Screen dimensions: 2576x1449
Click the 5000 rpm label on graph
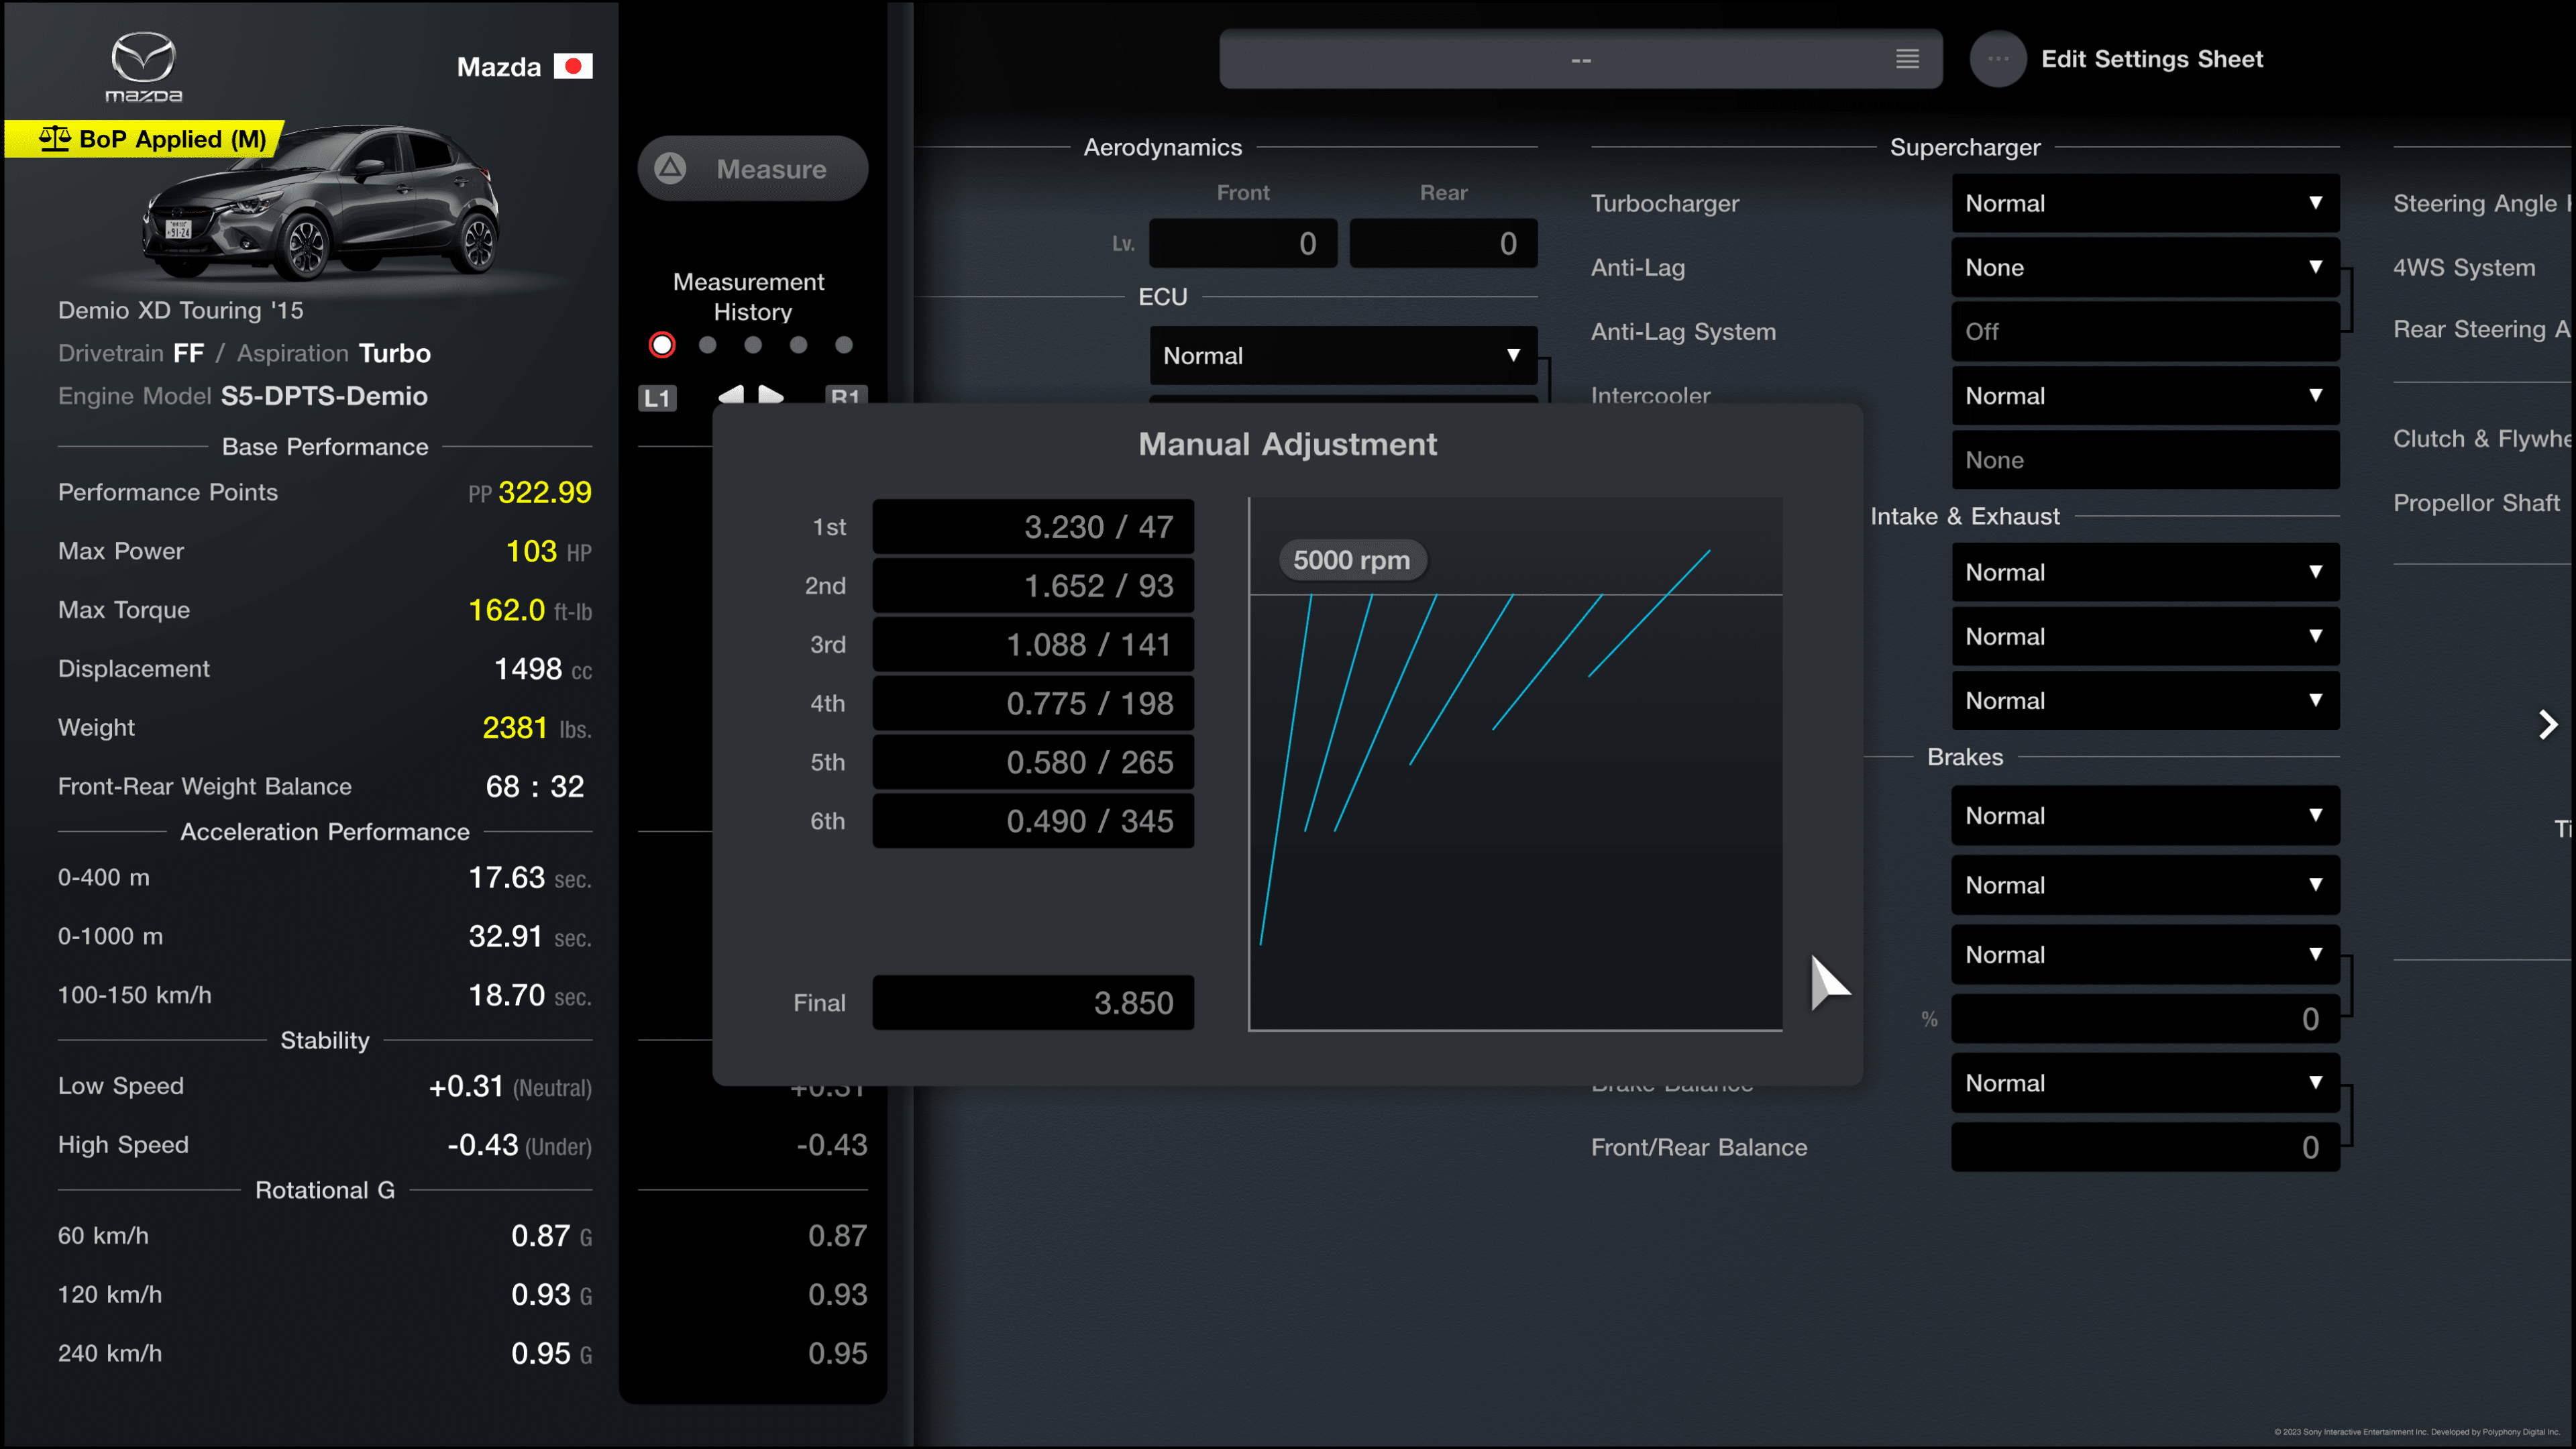pyautogui.click(x=1352, y=560)
